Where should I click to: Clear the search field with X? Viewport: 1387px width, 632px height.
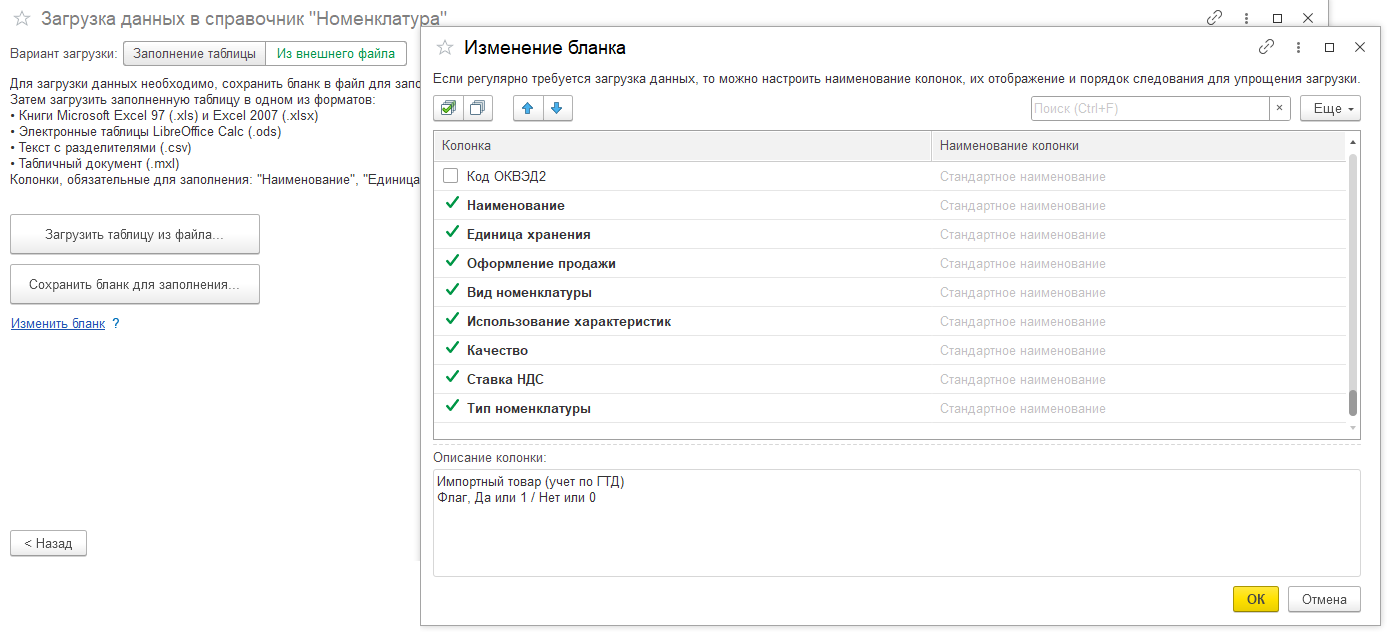click(1279, 108)
